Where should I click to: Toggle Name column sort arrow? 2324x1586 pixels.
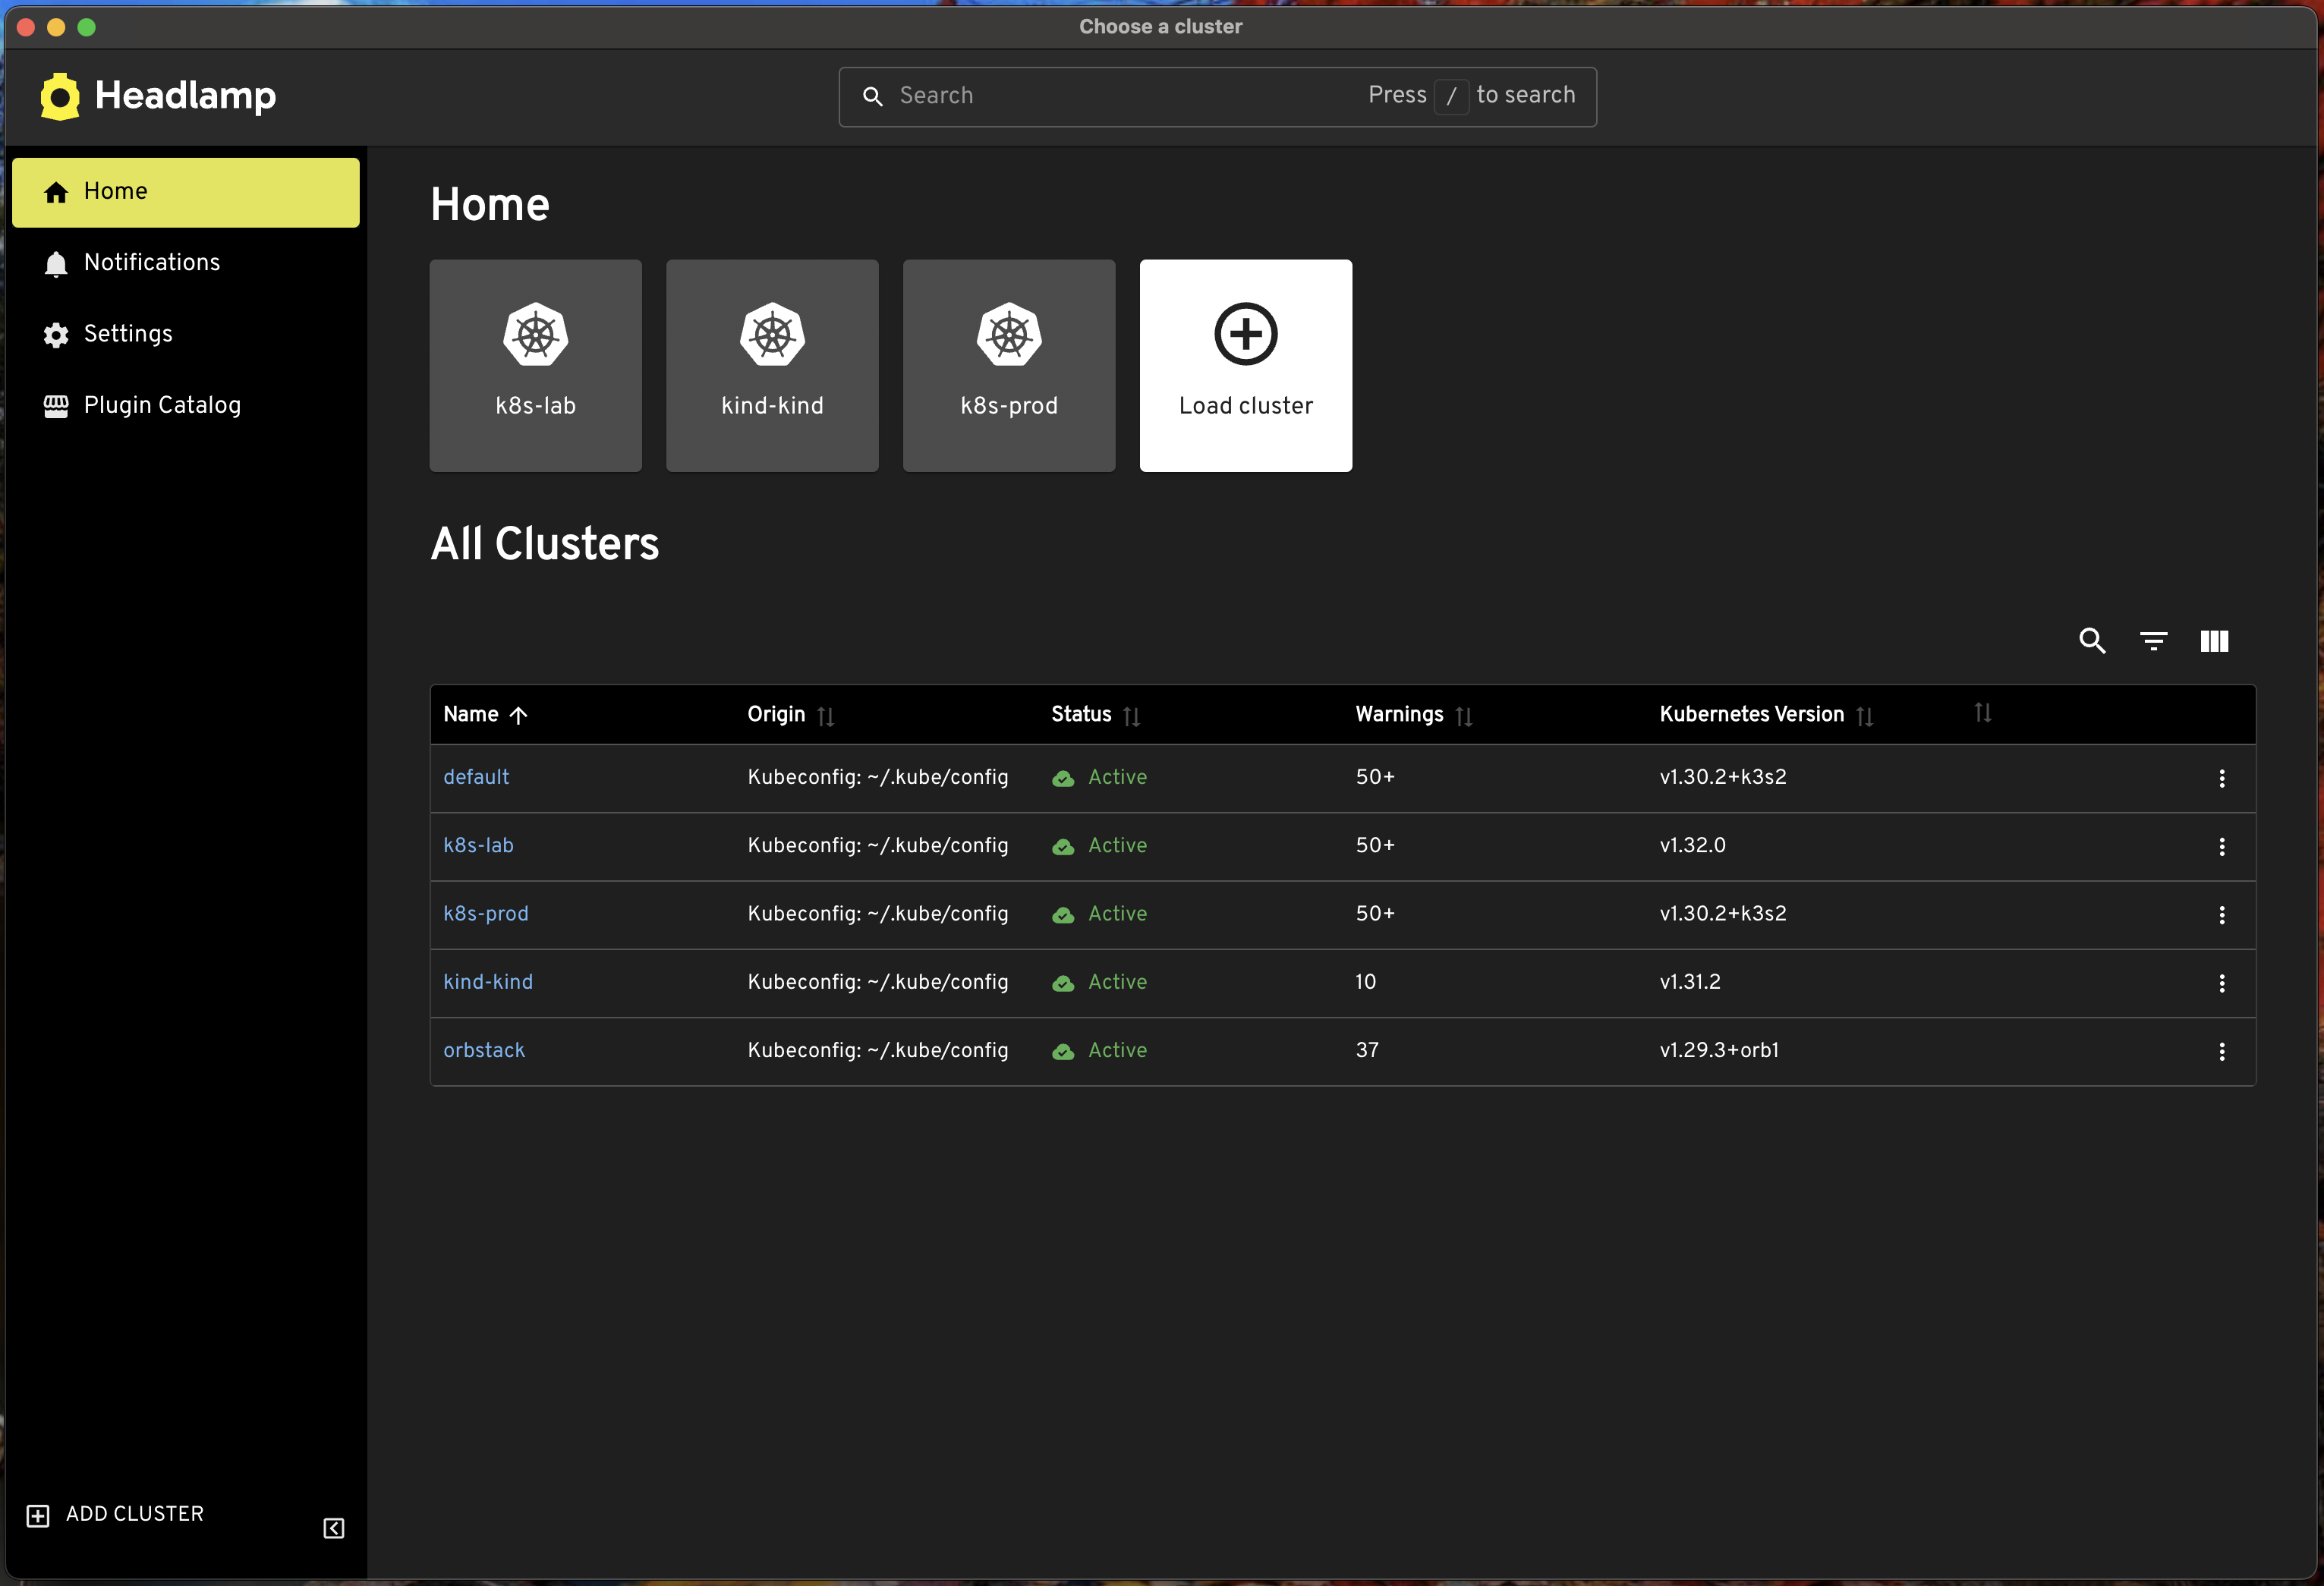click(x=518, y=715)
